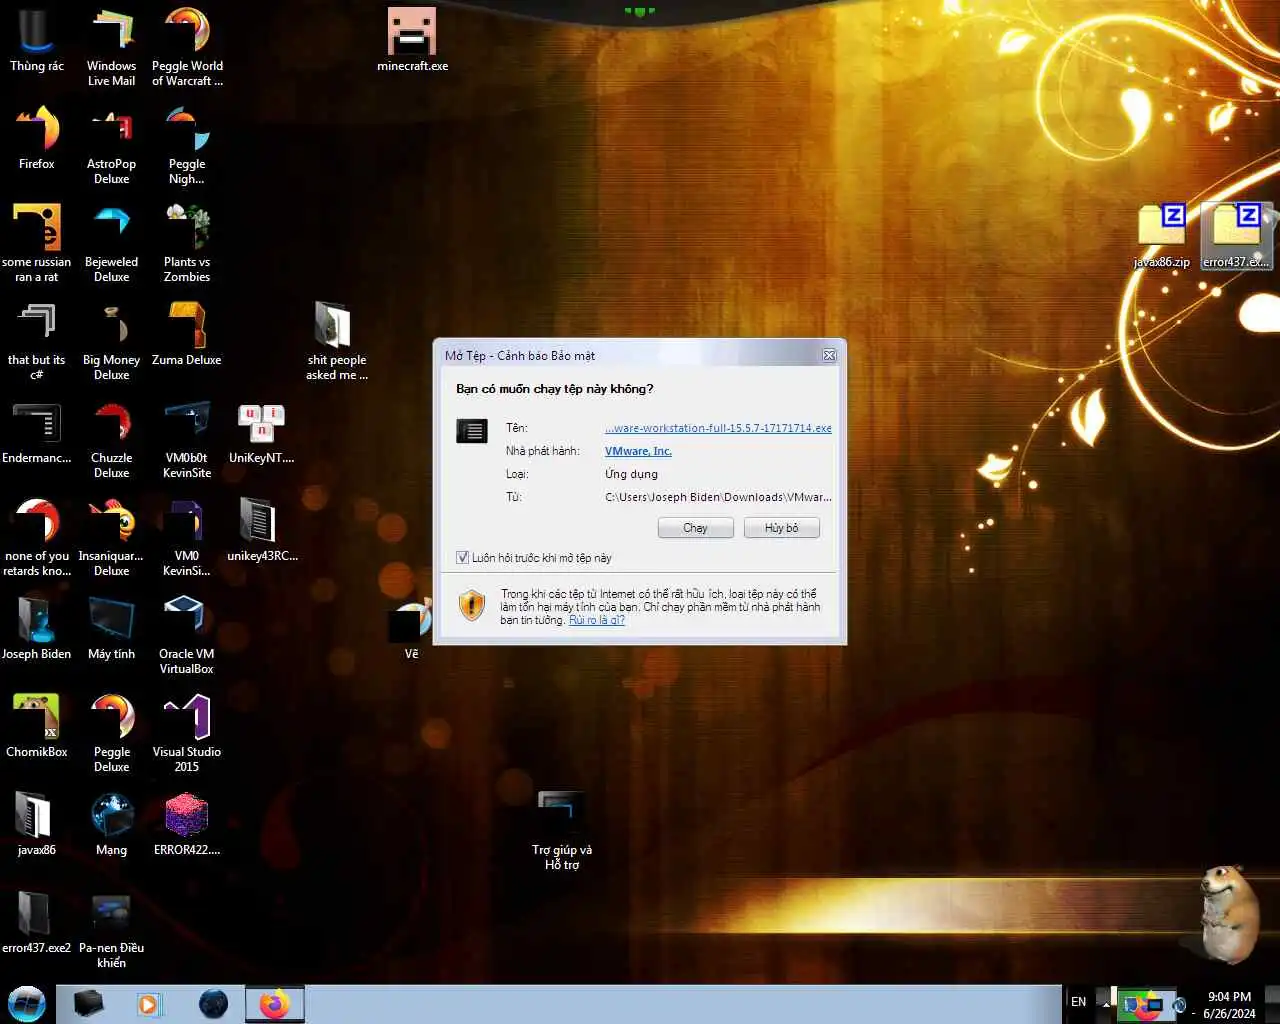Screen dimensions: 1280x1024
Task: Close the Mở Tệp security warning dialog
Action: click(x=829, y=355)
